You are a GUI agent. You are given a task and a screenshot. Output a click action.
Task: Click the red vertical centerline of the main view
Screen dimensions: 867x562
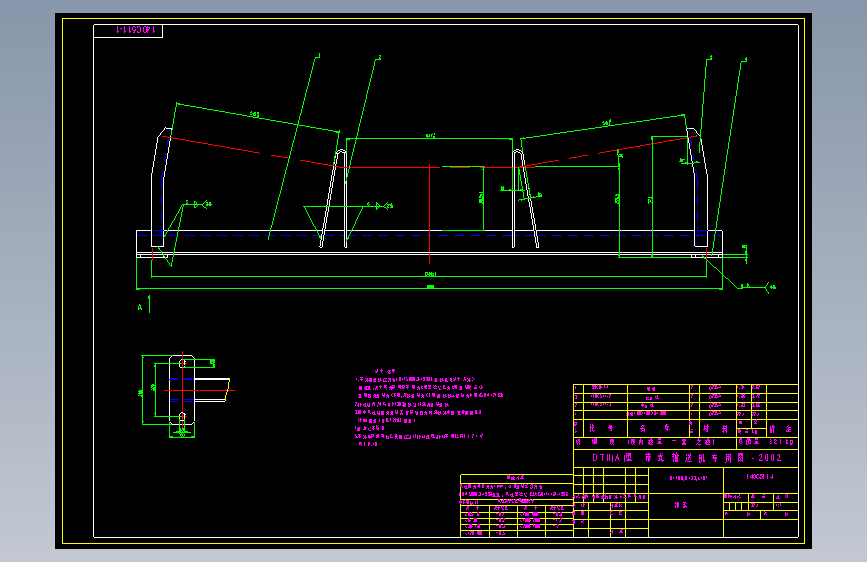click(430, 214)
